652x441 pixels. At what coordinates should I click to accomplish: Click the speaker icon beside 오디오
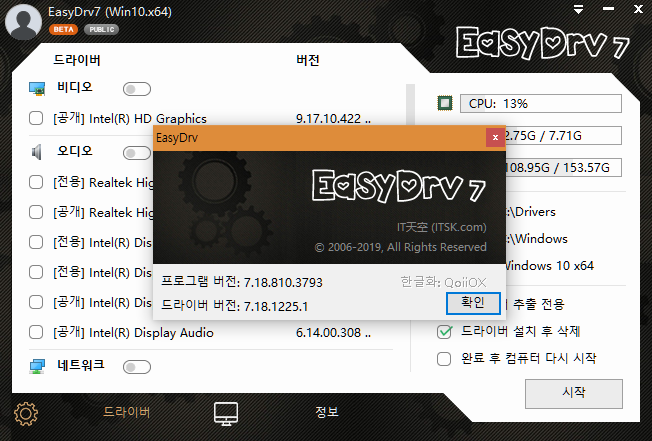tap(37, 153)
